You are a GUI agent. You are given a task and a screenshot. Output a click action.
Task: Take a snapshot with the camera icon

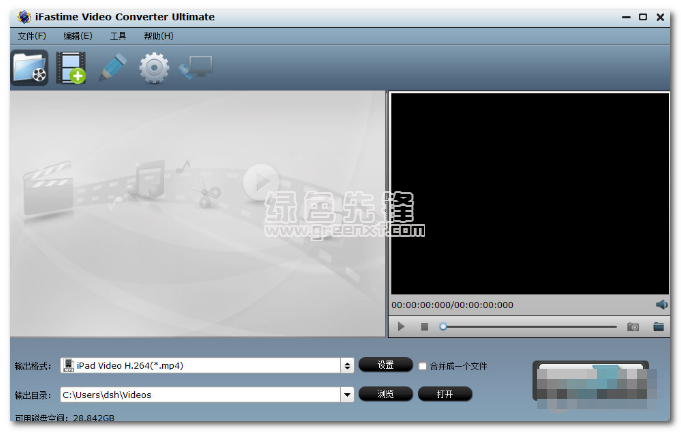(633, 326)
